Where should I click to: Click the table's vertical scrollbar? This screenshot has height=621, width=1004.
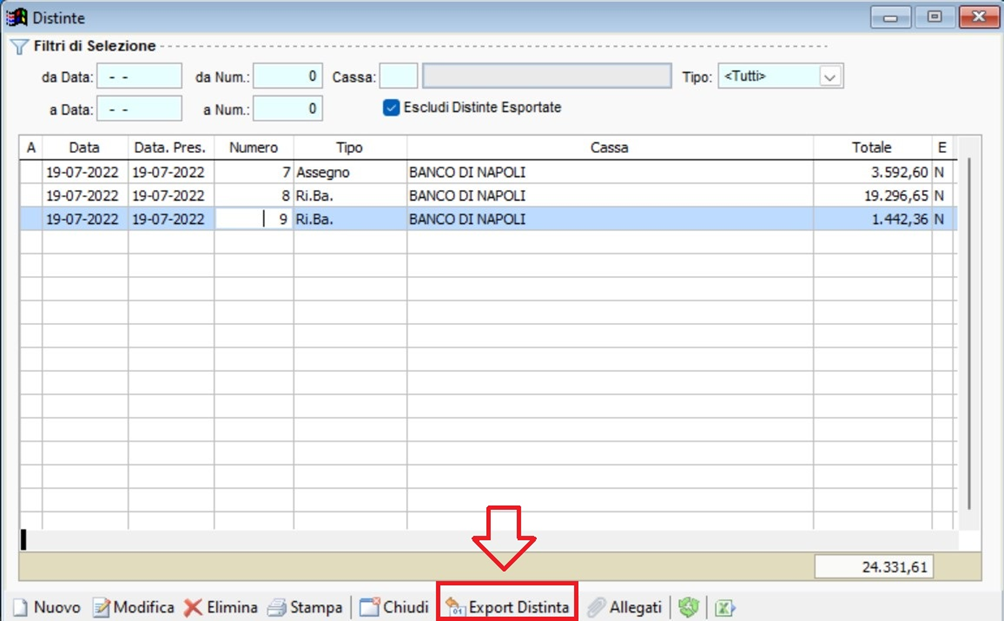click(x=969, y=330)
